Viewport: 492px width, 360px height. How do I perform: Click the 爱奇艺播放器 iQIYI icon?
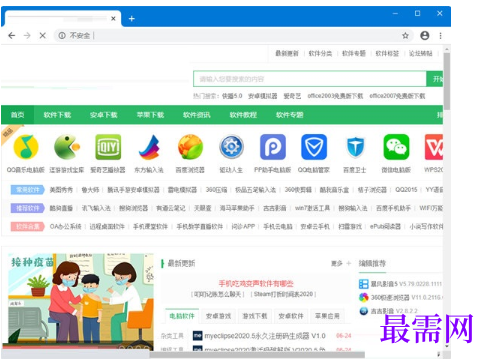point(108,147)
